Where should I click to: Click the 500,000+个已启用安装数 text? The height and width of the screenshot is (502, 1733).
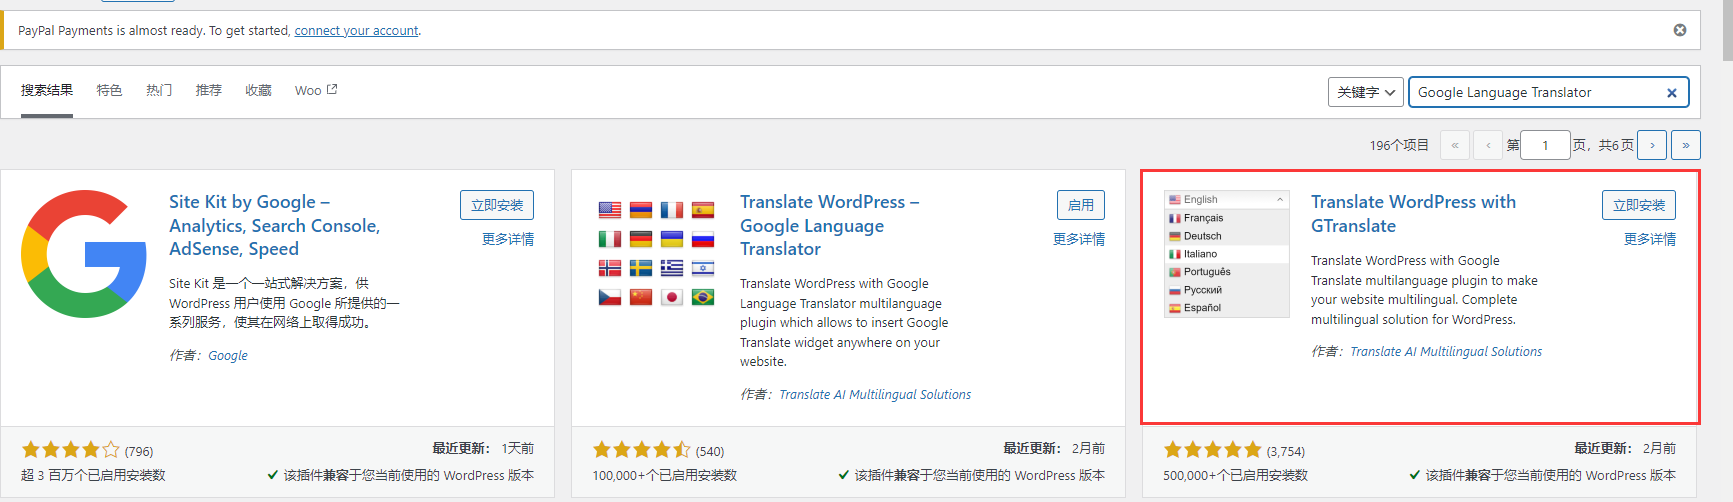(1235, 475)
